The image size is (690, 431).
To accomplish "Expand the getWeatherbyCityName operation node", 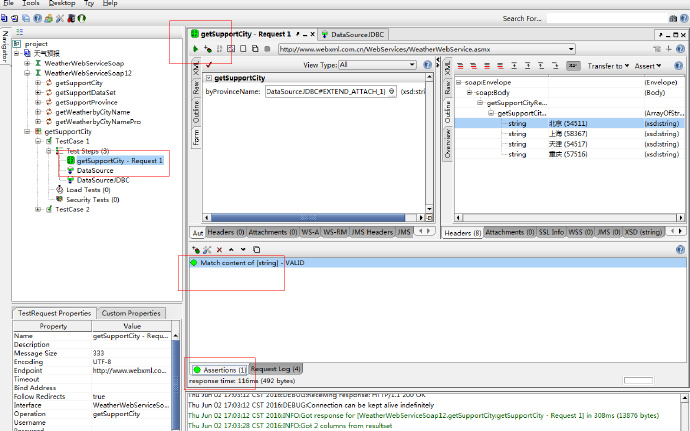I will [x=38, y=112].
